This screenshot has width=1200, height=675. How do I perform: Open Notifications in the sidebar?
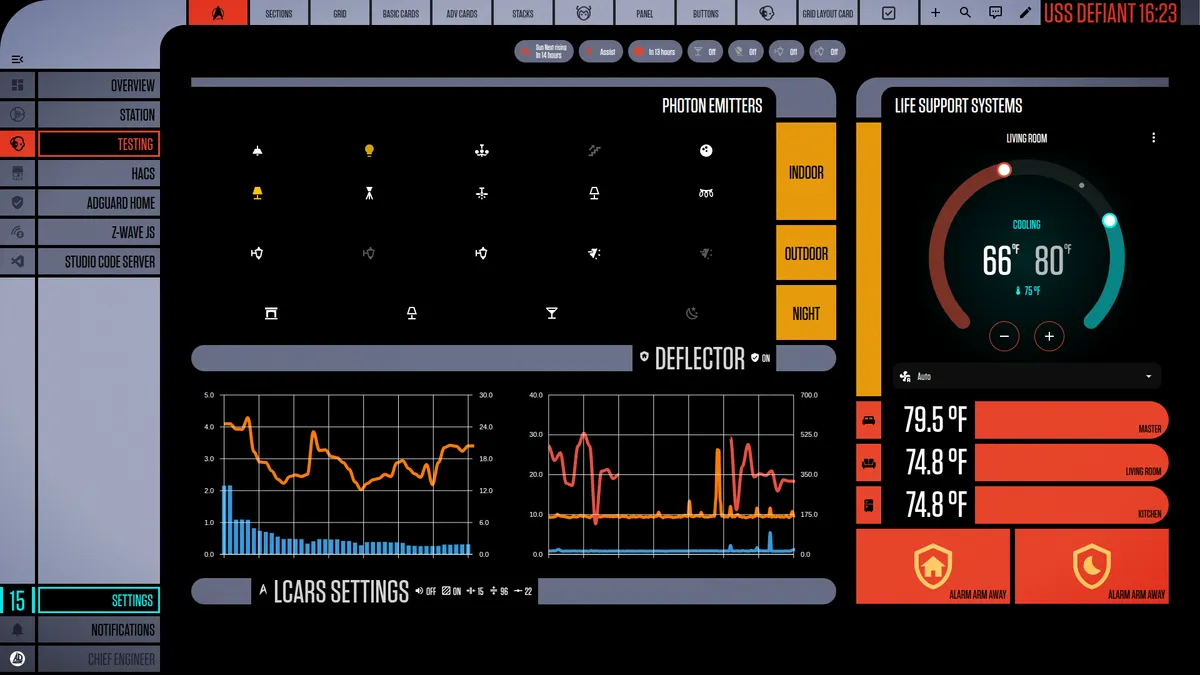pos(98,630)
